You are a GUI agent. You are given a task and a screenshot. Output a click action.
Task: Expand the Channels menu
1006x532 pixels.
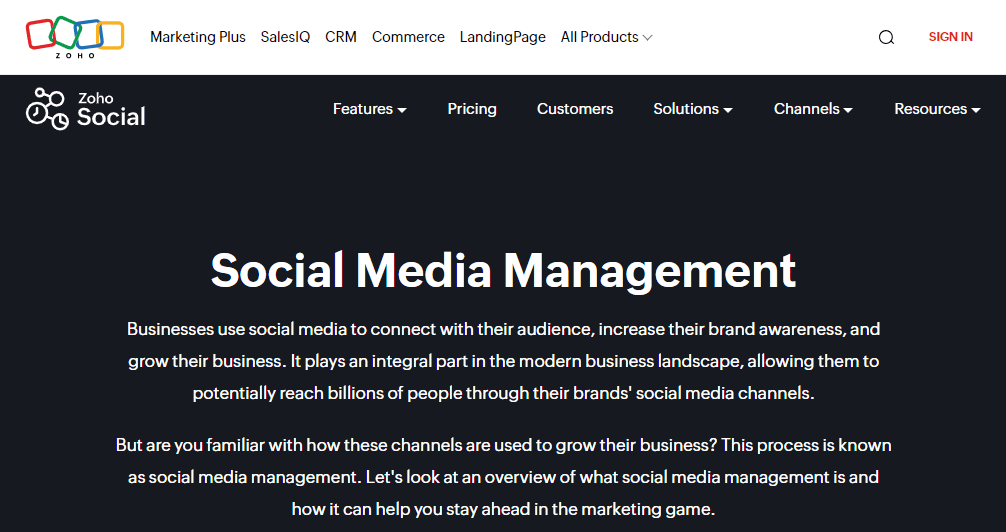813,109
